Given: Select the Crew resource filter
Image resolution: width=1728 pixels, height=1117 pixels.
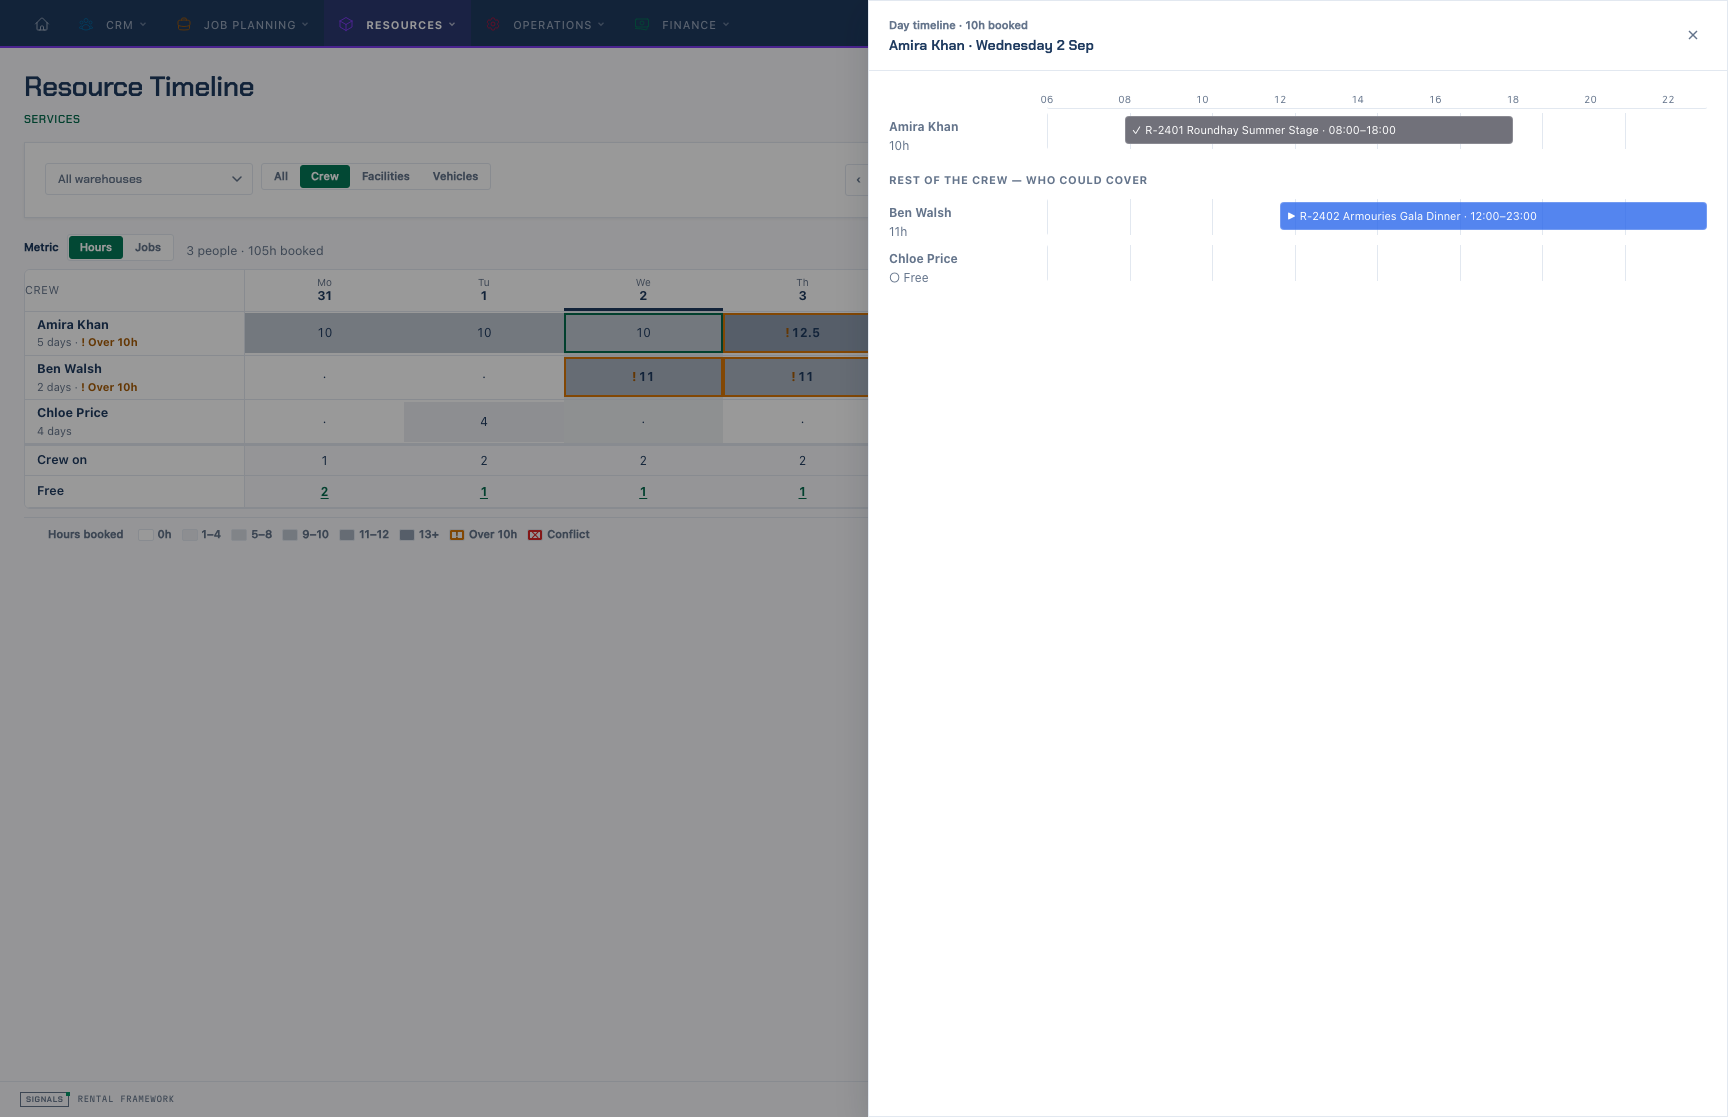Looking at the screenshot, I should coord(325,176).
